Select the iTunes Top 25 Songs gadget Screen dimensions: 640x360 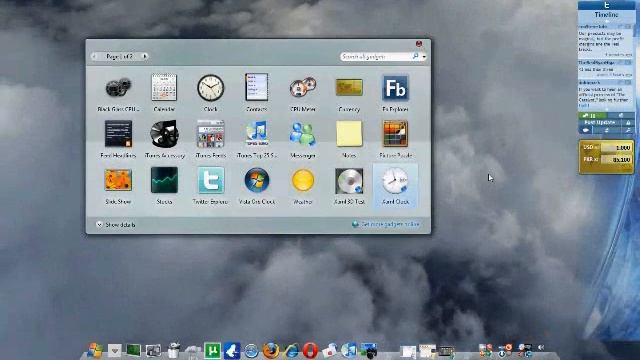pyautogui.click(x=257, y=139)
